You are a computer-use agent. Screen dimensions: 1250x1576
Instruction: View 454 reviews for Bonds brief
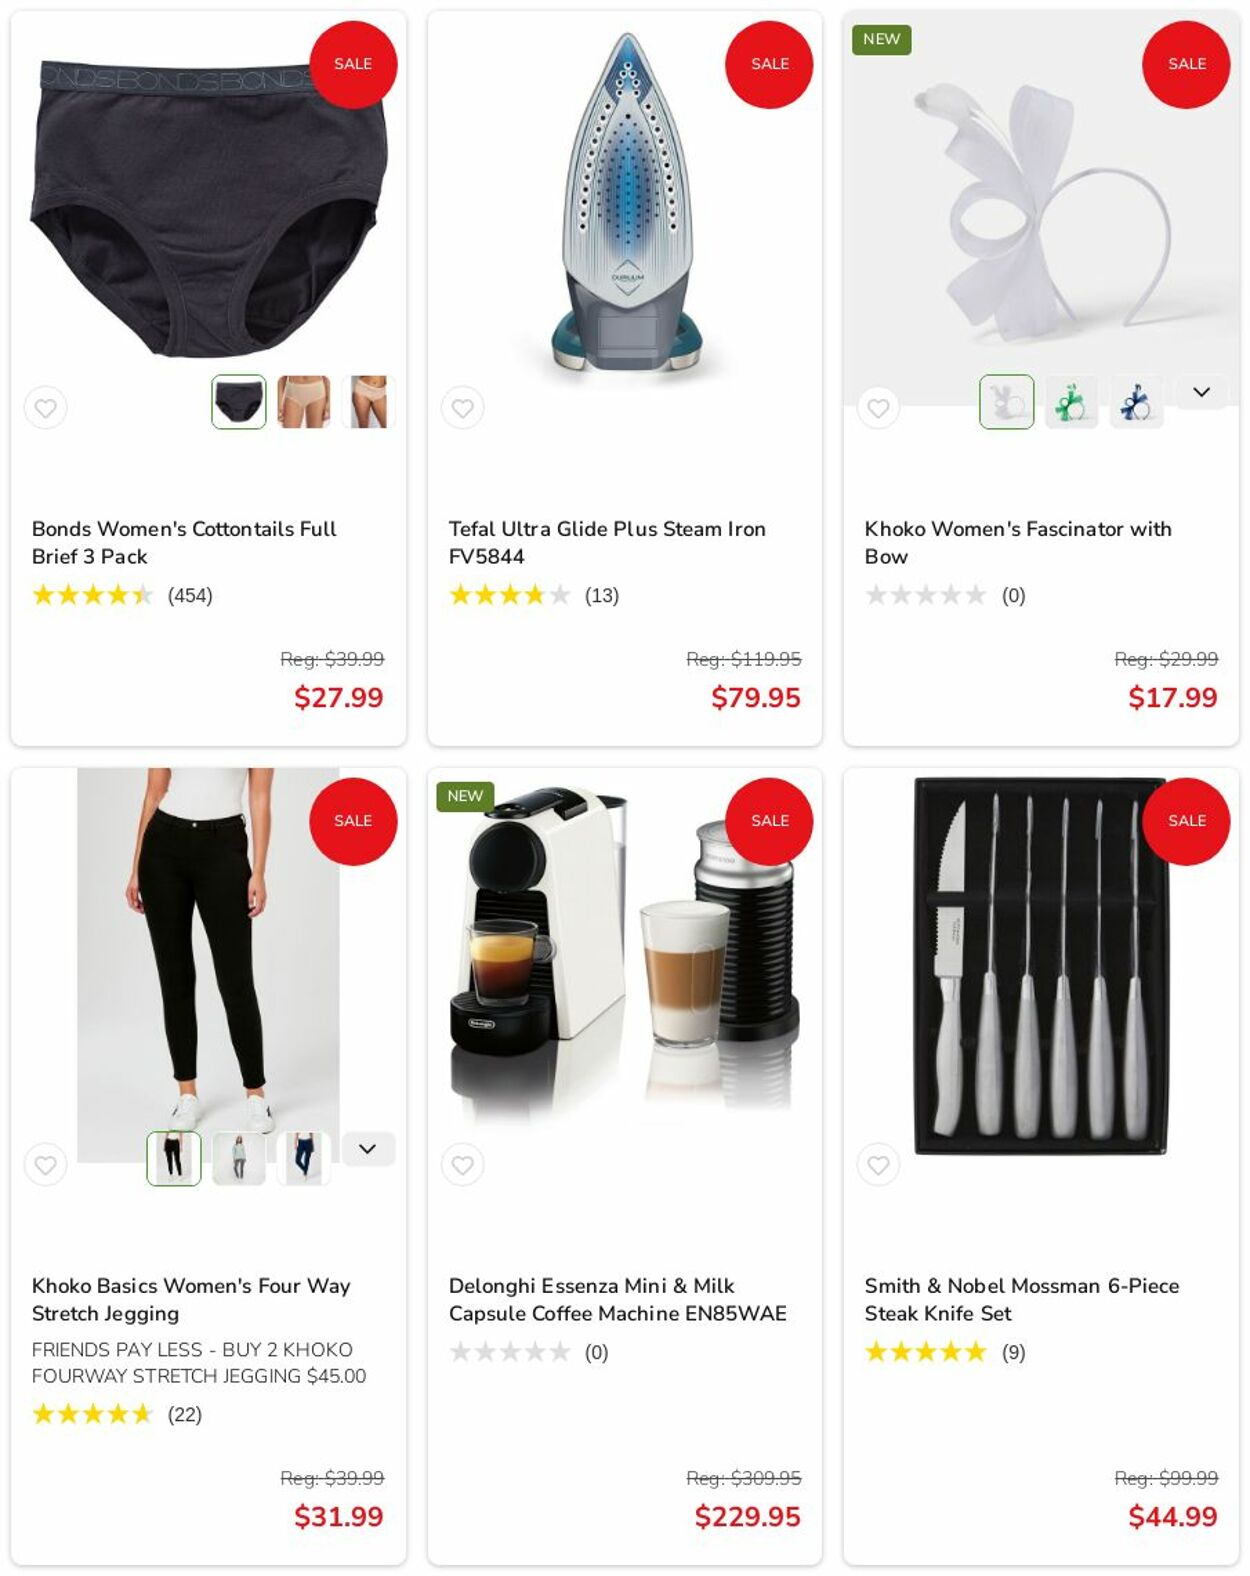[x=190, y=596]
